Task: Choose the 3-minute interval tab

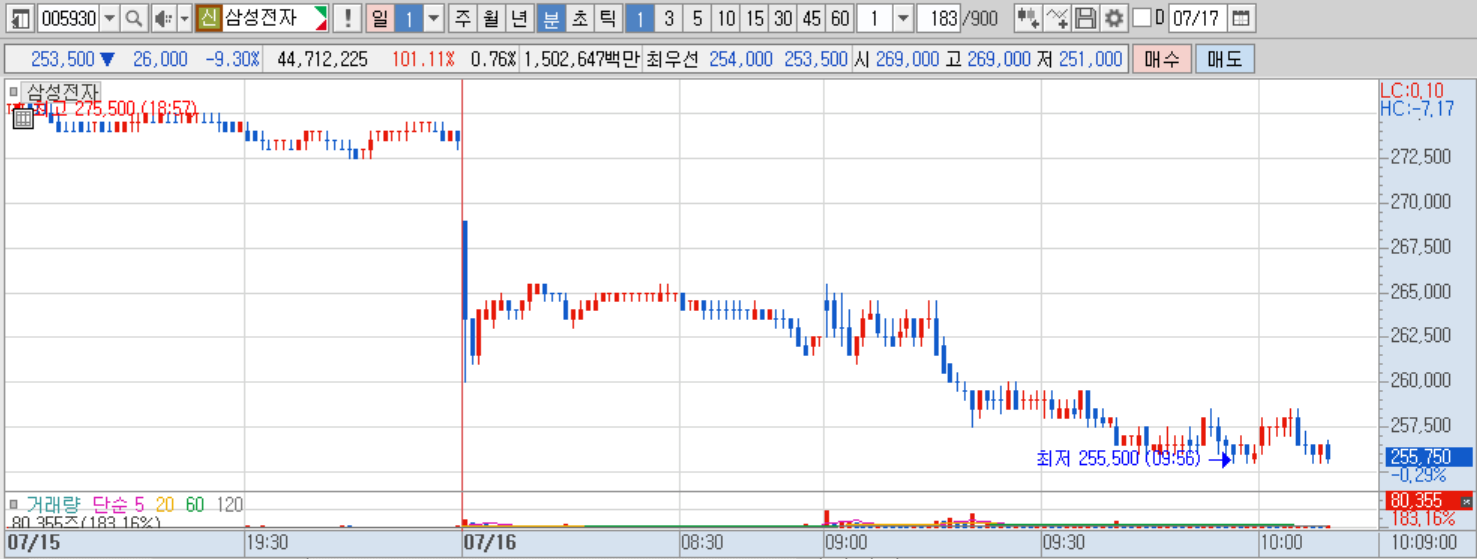Action: click(669, 18)
